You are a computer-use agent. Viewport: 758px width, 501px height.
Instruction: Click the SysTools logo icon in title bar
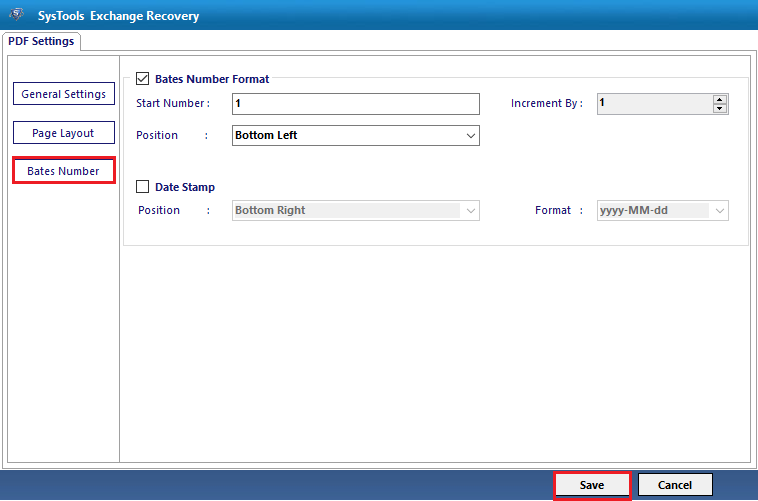click(x=16, y=15)
